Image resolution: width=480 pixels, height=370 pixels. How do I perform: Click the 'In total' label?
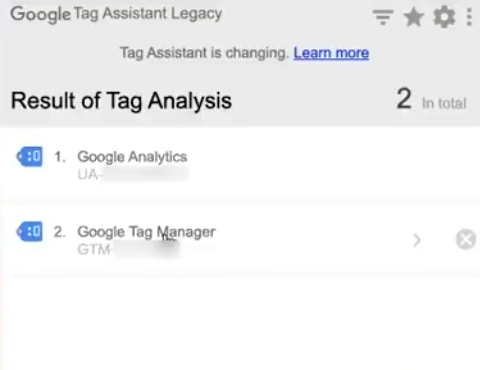coord(444,103)
